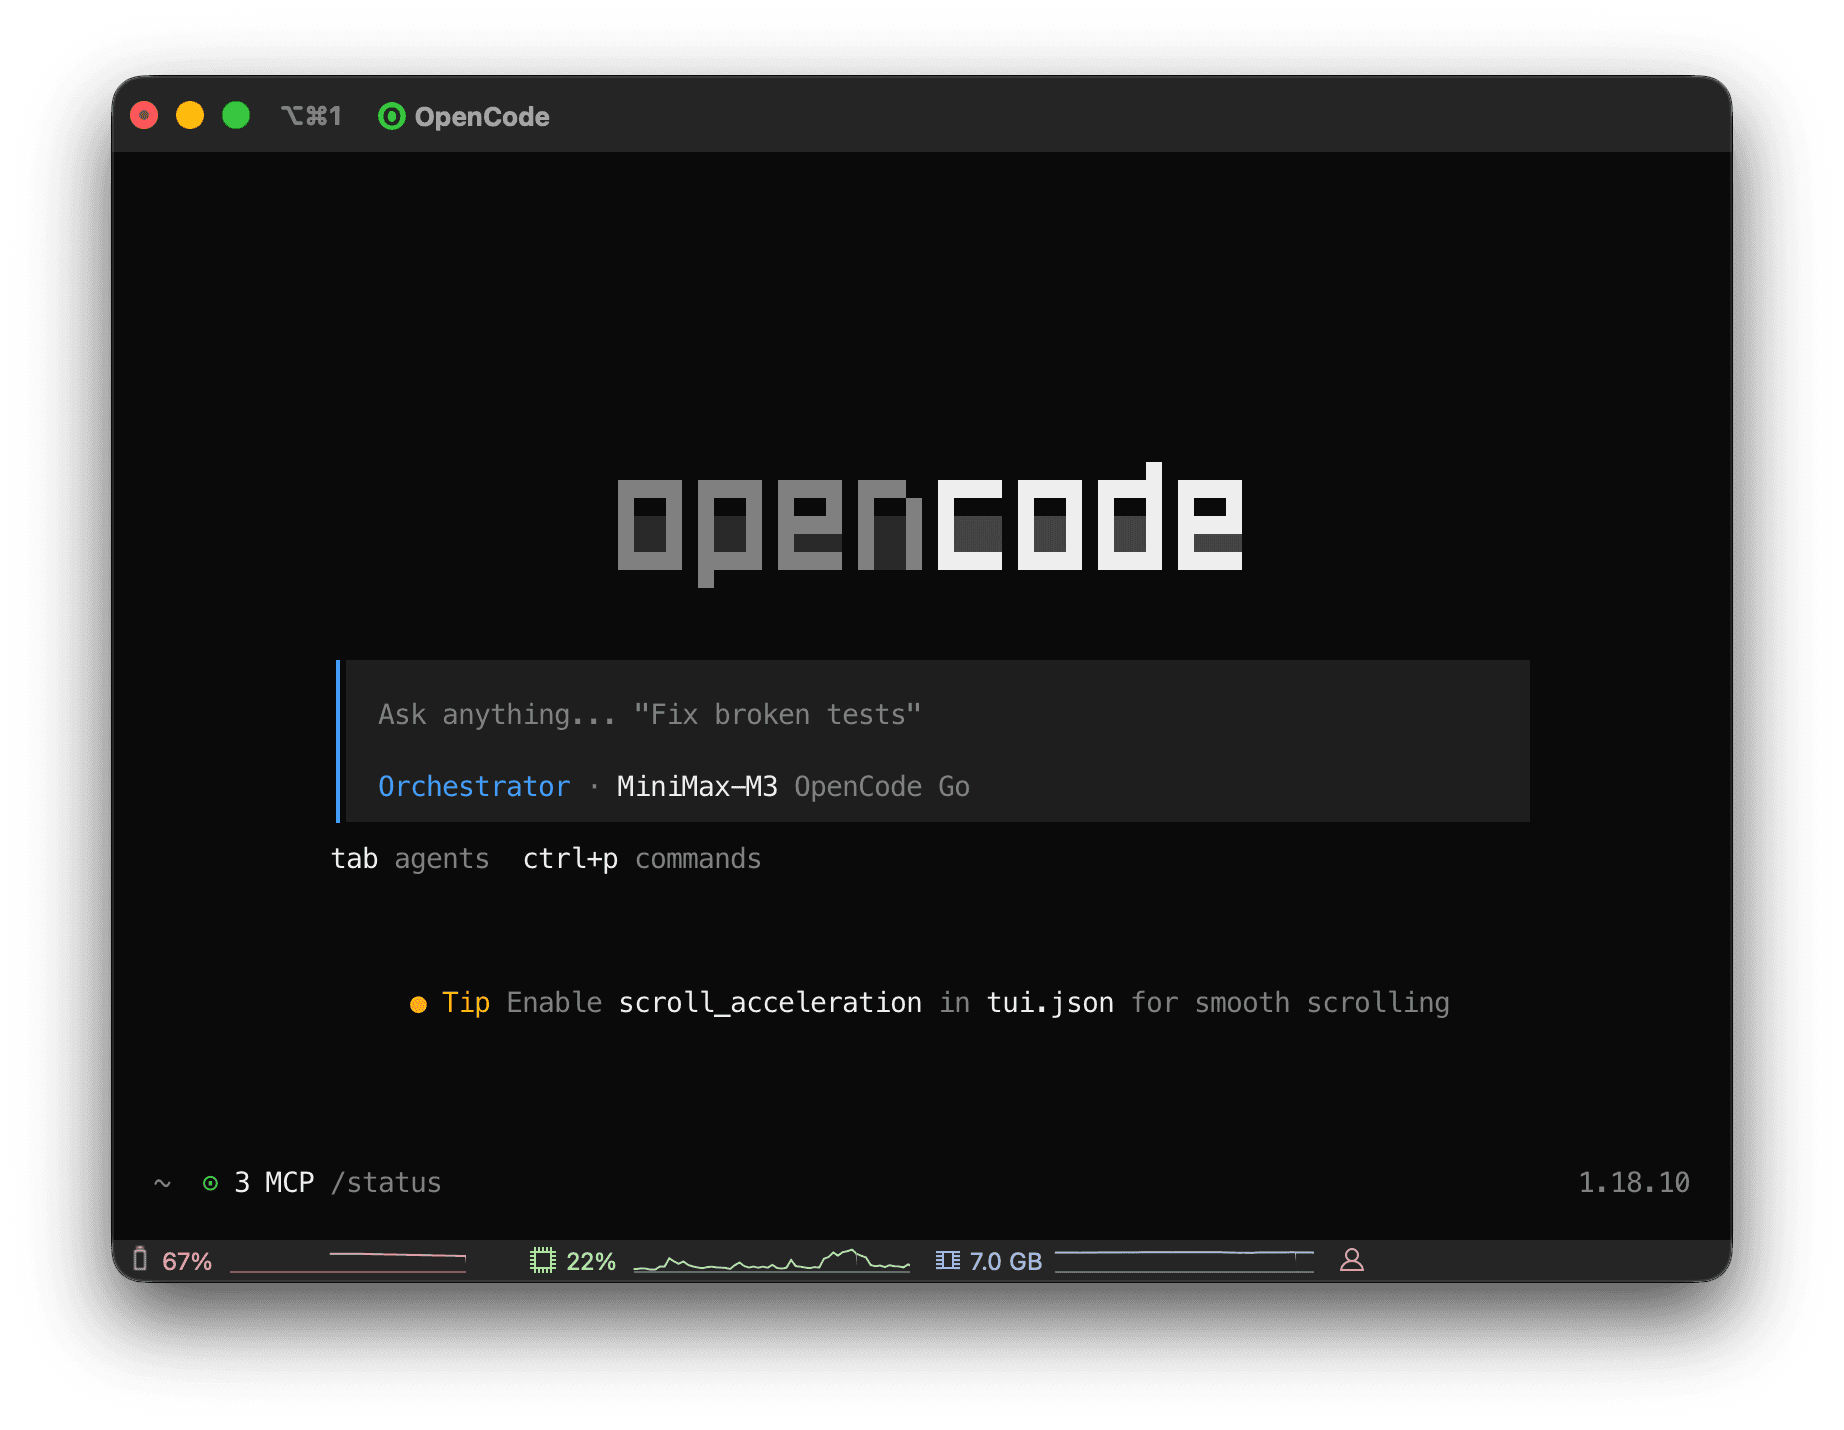Viewport: 1844px width, 1430px height.
Task: Click the battery icon in status bar
Action: tap(140, 1260)
